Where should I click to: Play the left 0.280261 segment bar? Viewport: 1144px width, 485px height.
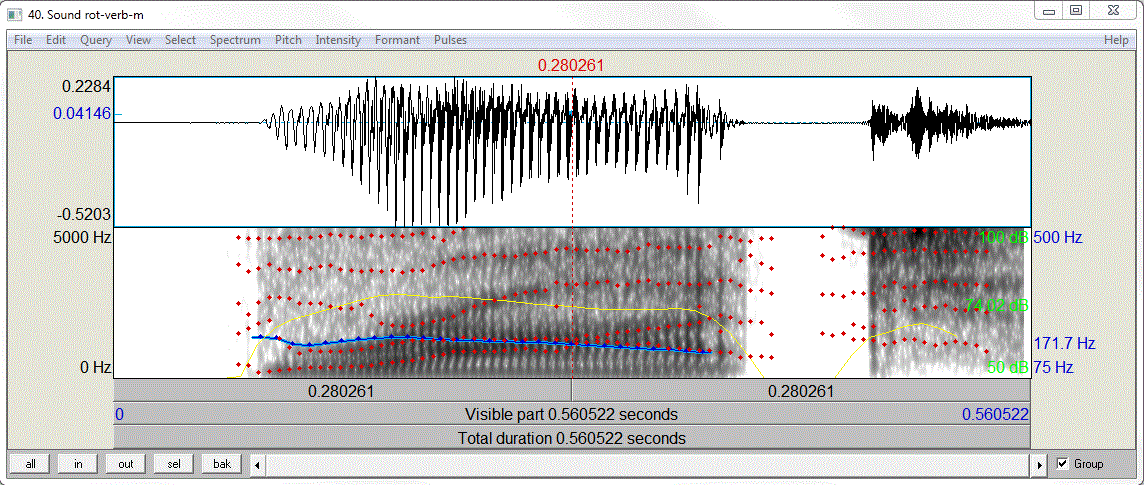click(x=342, y=390)
